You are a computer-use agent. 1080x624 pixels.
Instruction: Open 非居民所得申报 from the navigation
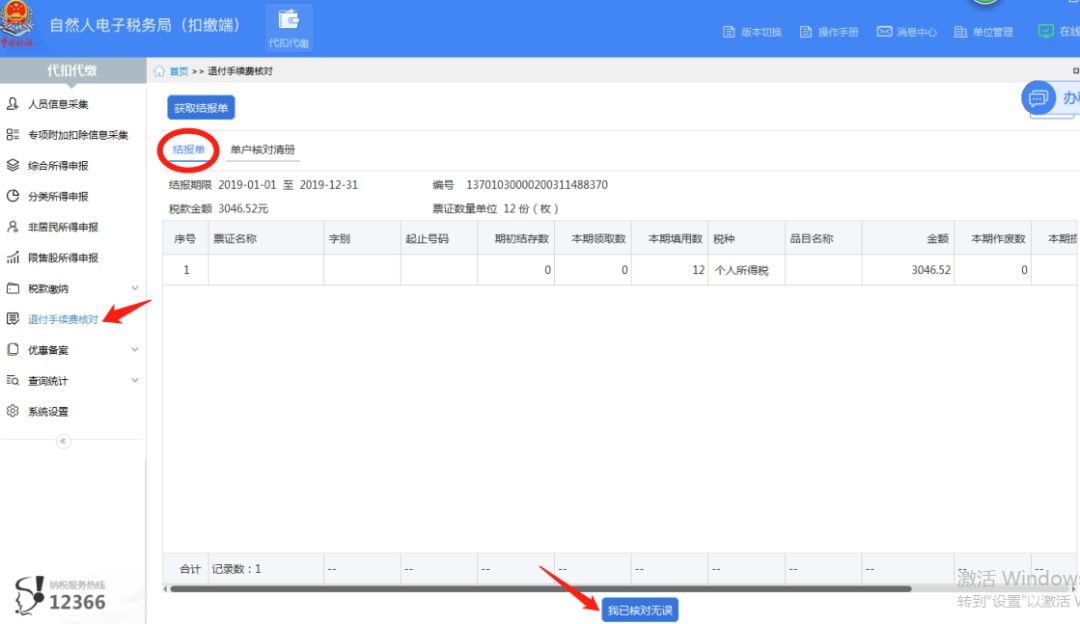(x=63, y=227)
